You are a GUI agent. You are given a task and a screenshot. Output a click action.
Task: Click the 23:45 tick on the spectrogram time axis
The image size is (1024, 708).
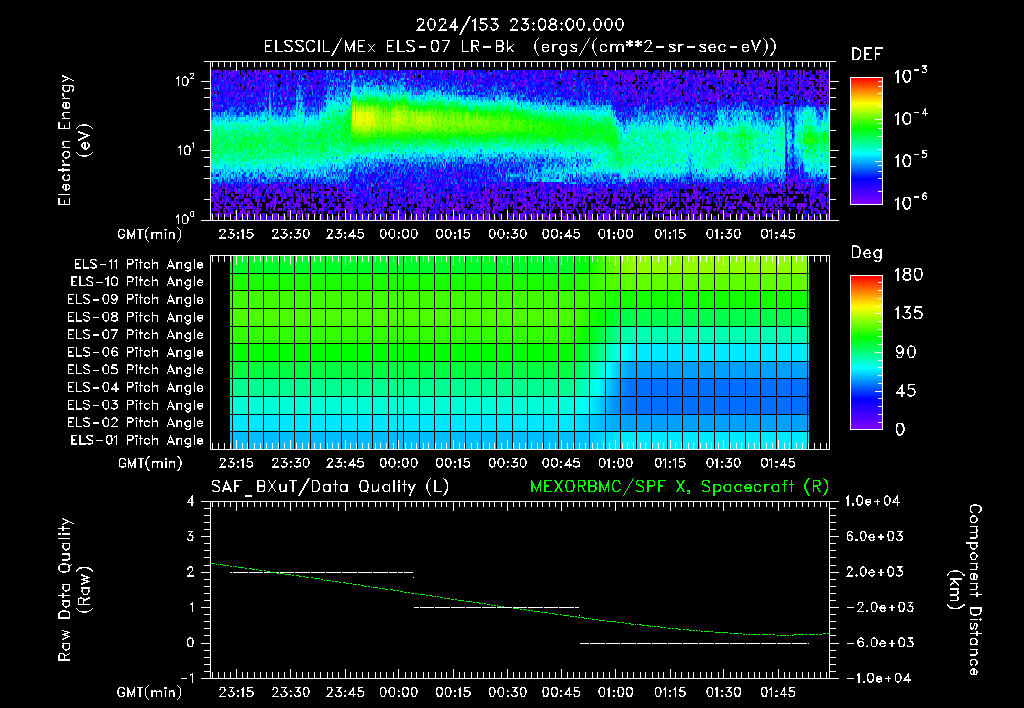click(x=345, y=234)
